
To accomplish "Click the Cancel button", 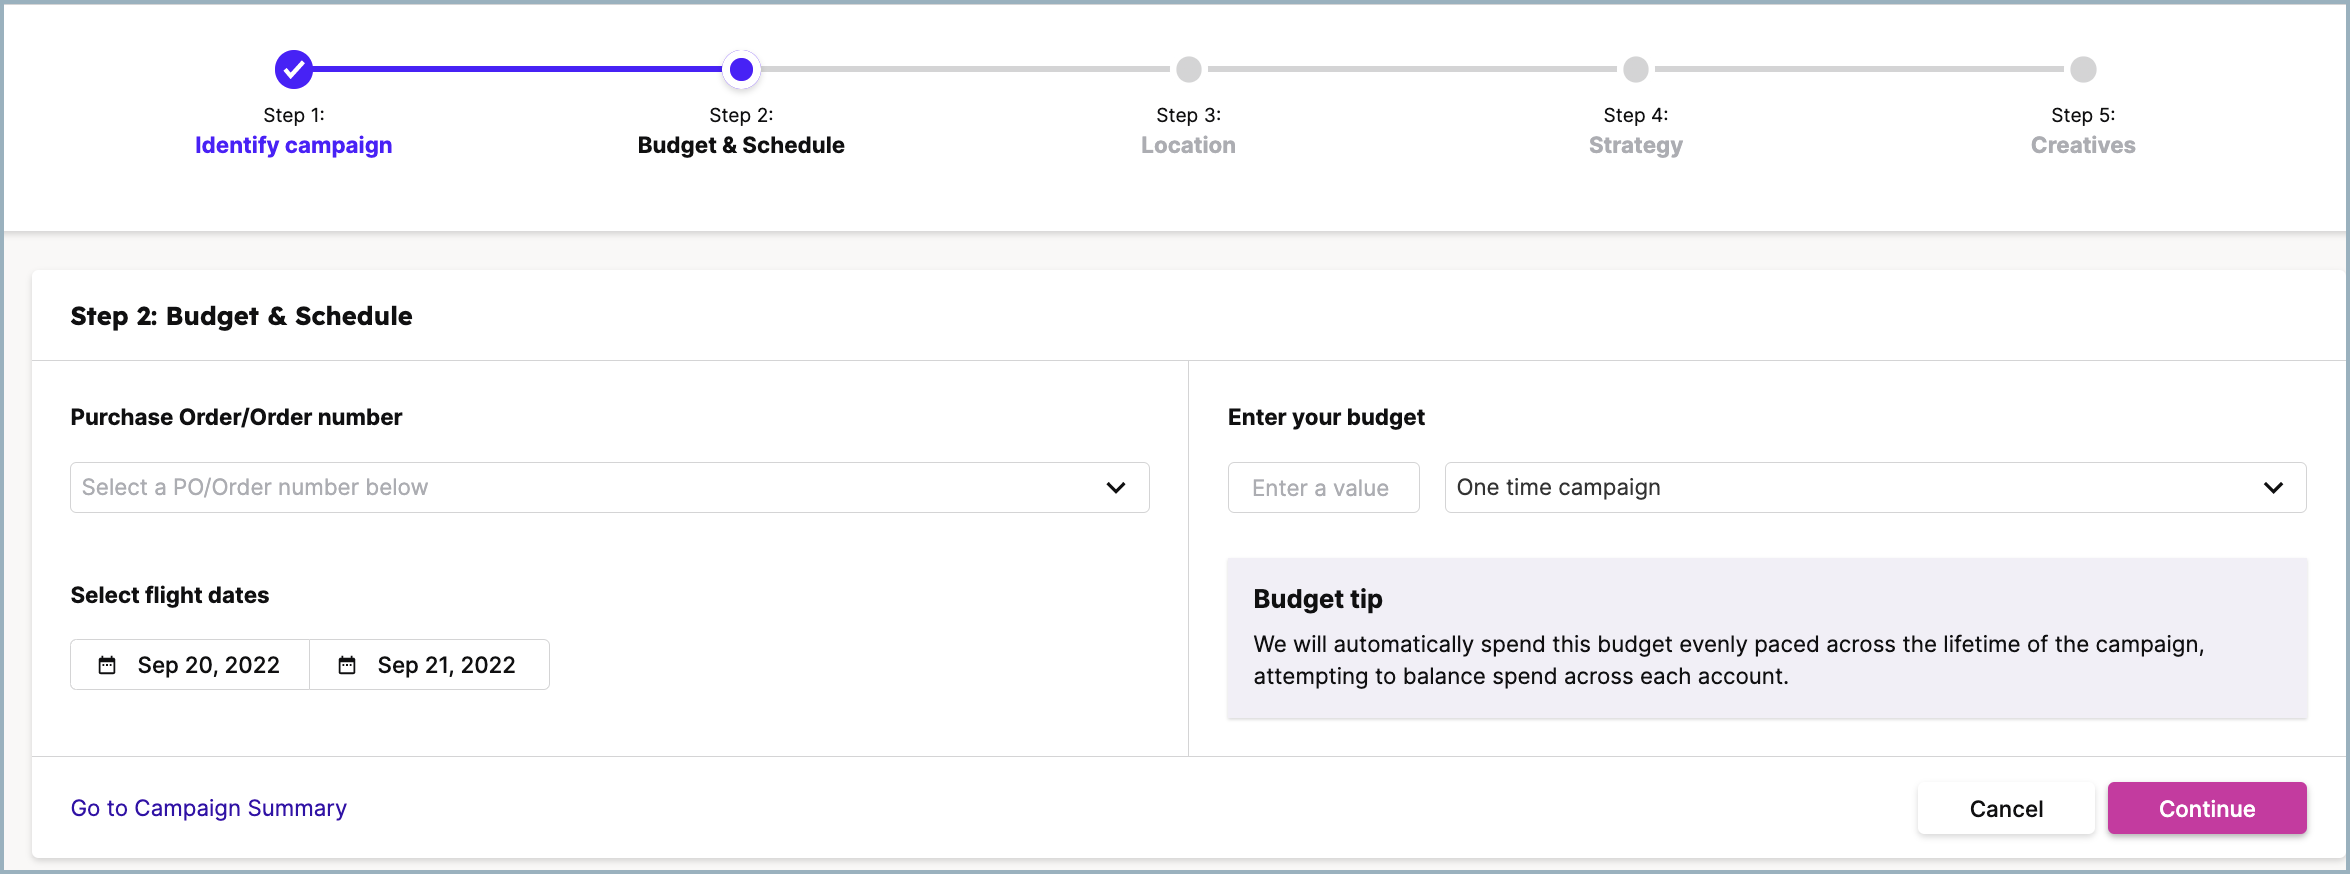I will pyautogui.click(x=2006, y=808).
